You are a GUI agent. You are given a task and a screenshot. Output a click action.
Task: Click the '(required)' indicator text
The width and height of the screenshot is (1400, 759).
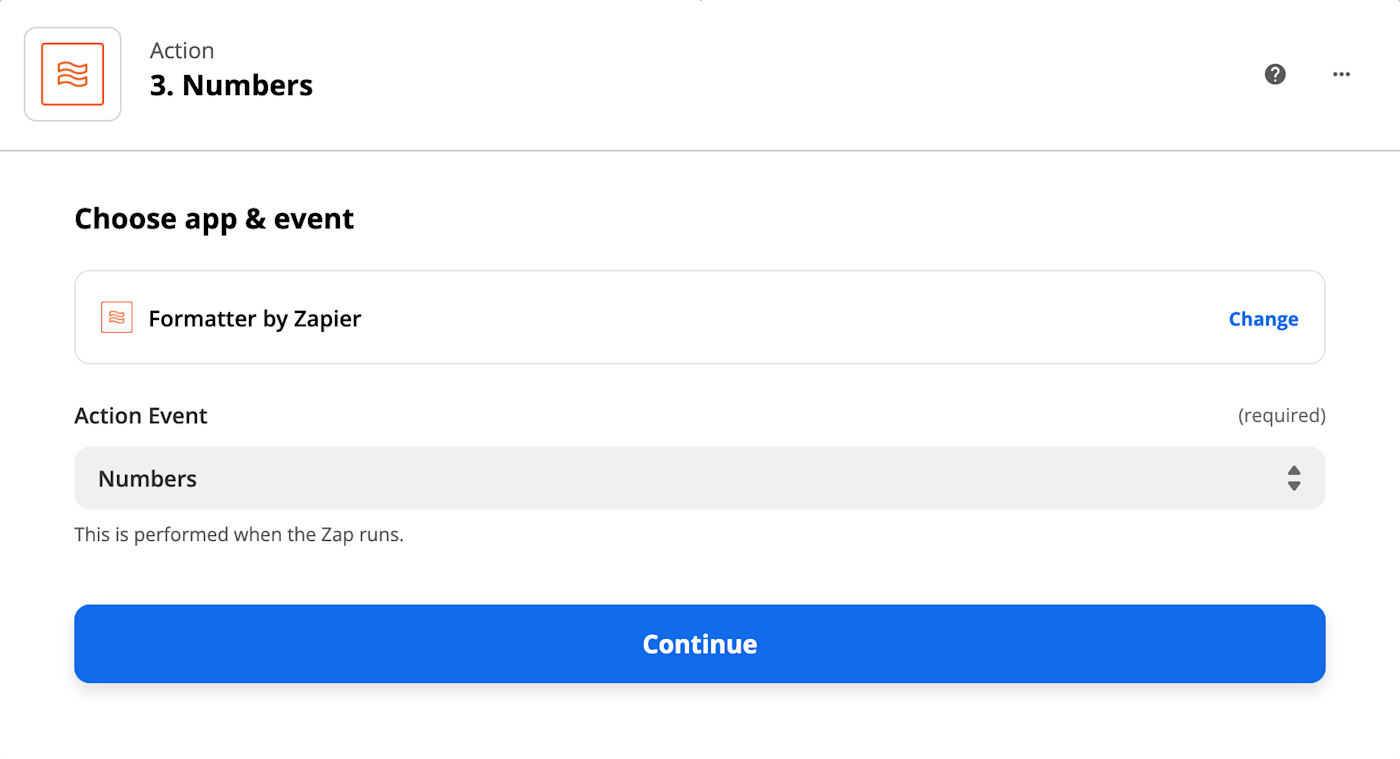[1281, 416]
